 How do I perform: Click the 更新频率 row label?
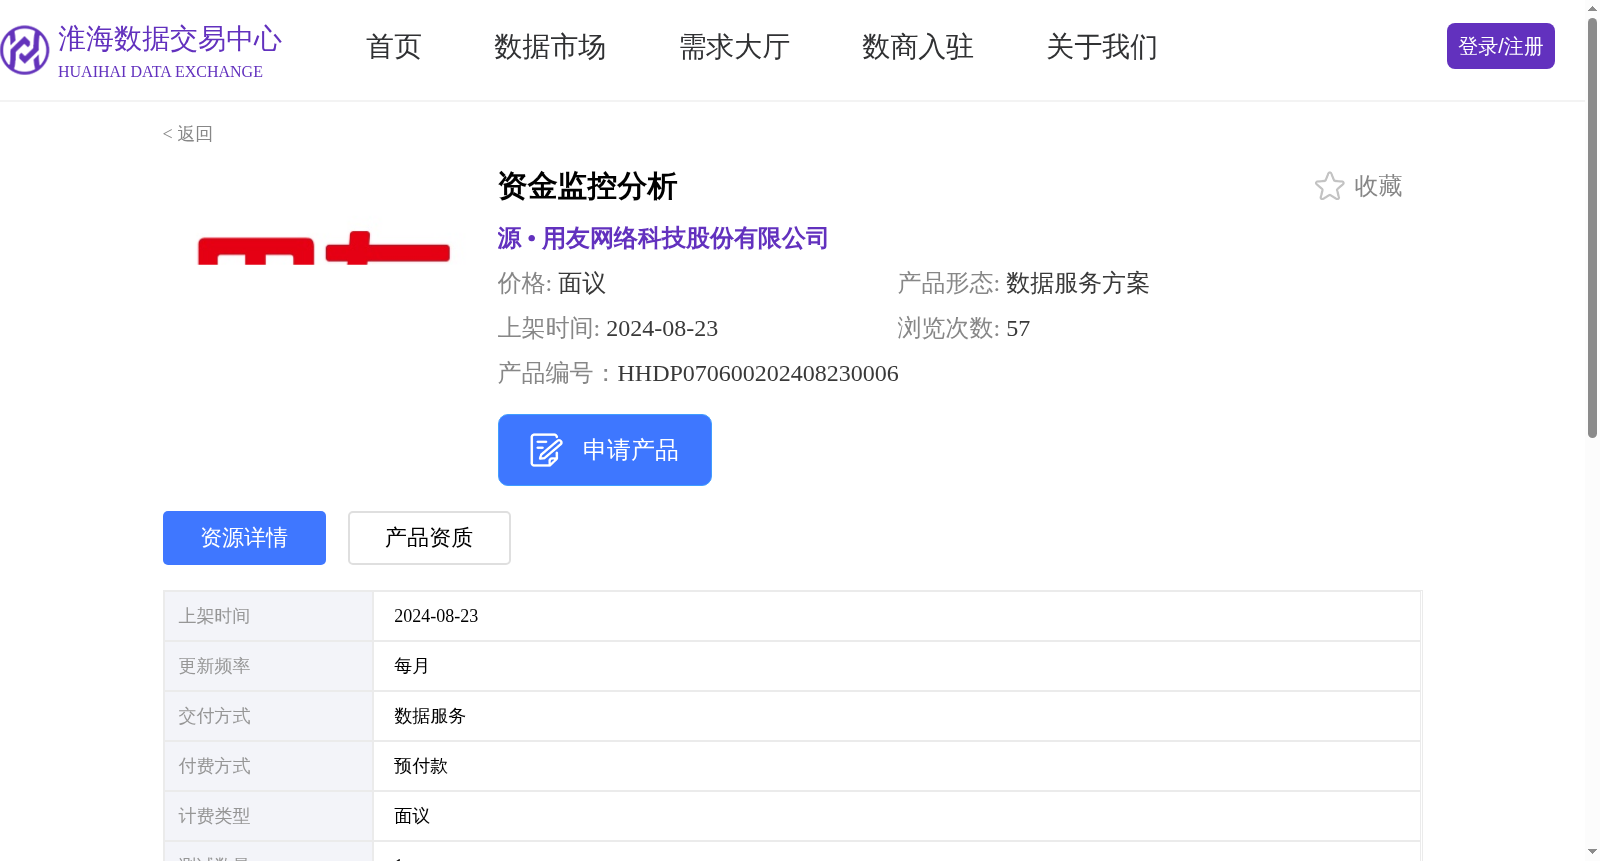coord(215,666)
